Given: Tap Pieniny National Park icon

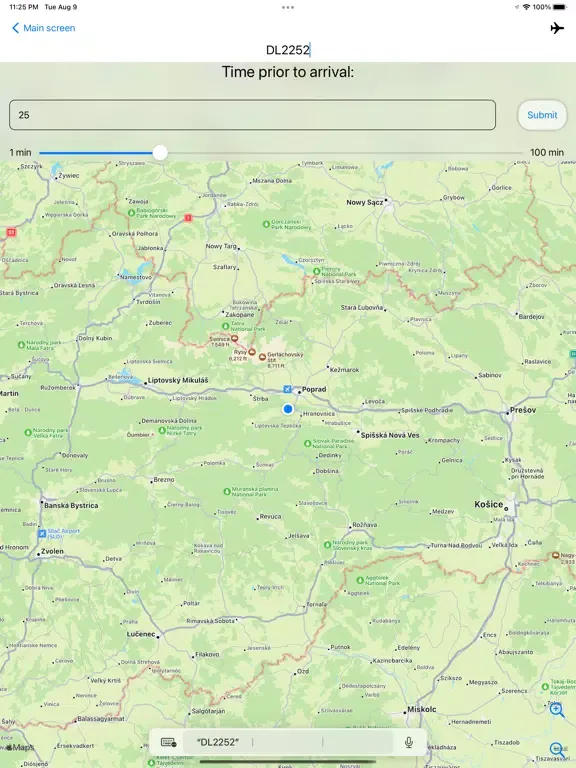Looking at the screenshot, I should point(316,271).
